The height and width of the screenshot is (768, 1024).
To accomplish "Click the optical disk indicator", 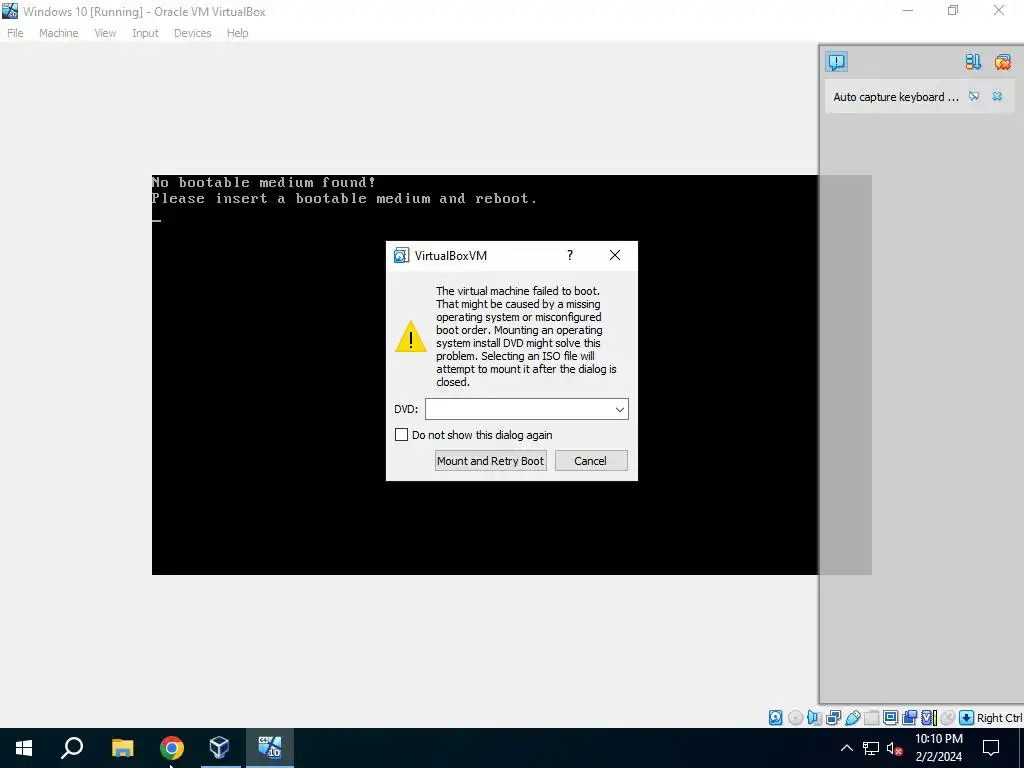I will pos(795,718).
